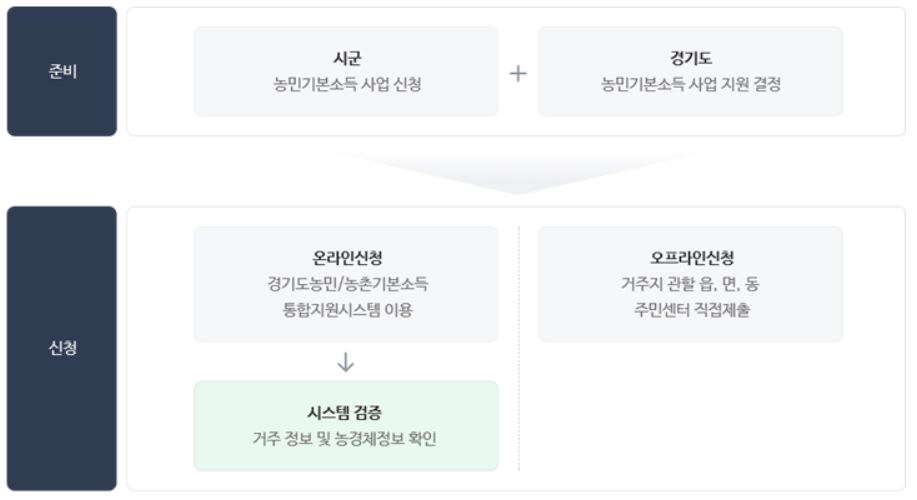Select the dark 준비 stage label
Viewport: 917px width, 500px height.
62,71
